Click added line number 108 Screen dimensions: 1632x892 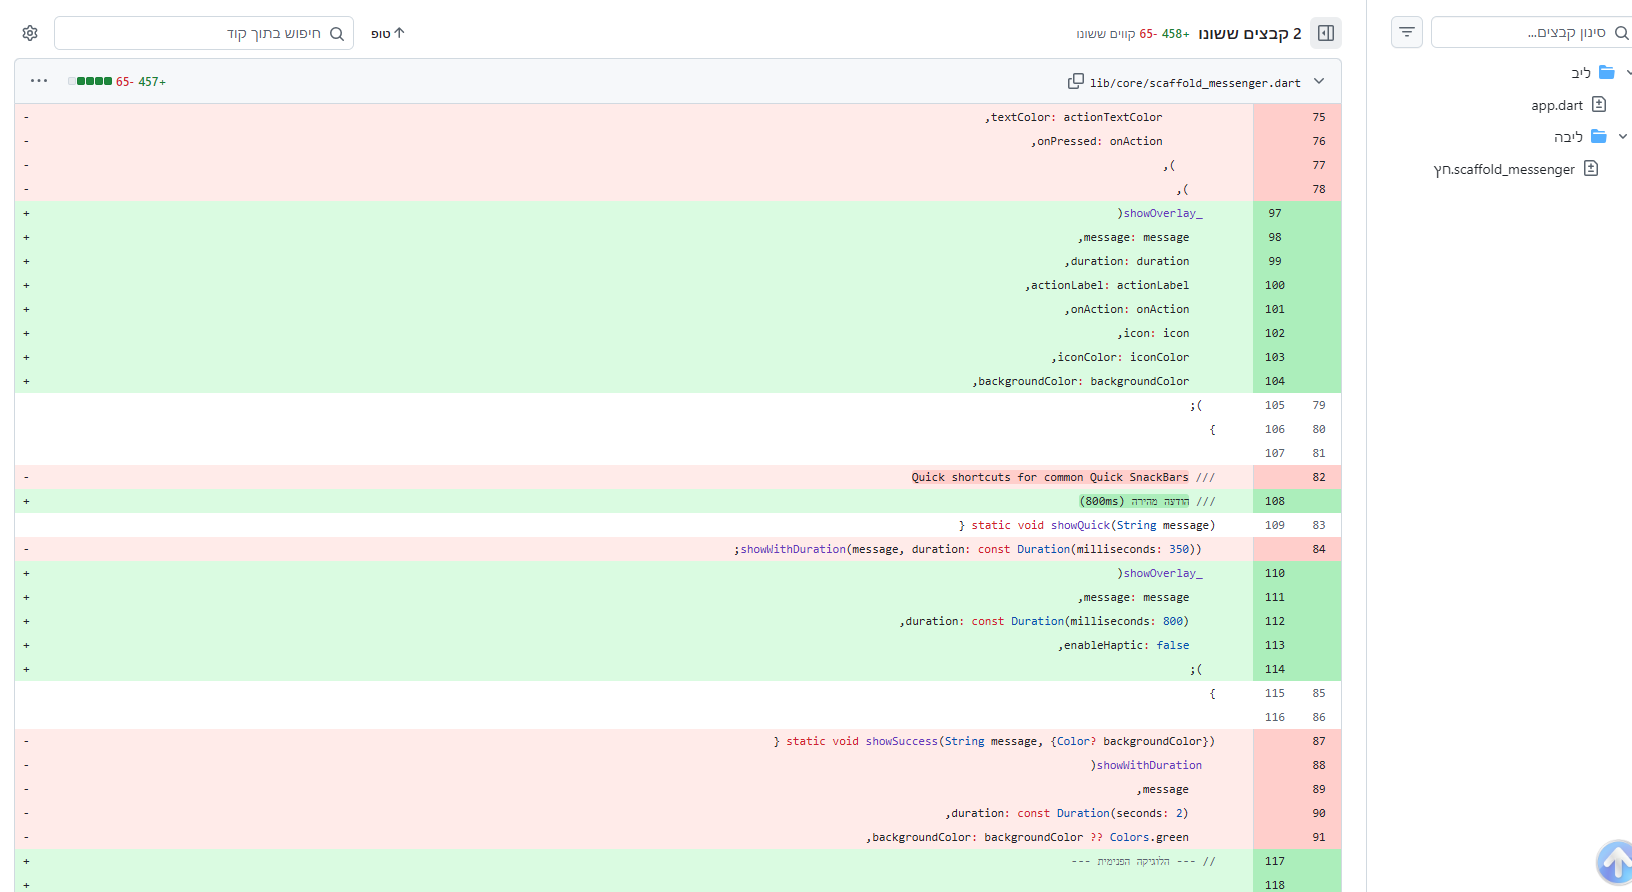click(x=1274, y=501)
